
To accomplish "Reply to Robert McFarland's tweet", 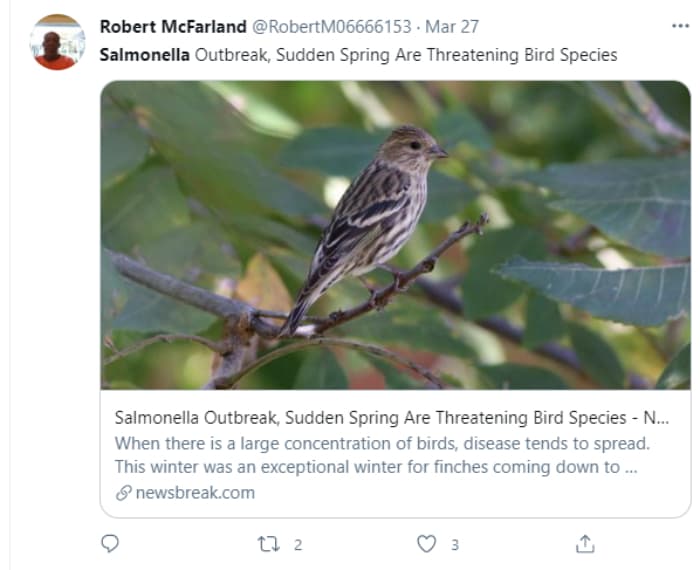I will point(110,544).
